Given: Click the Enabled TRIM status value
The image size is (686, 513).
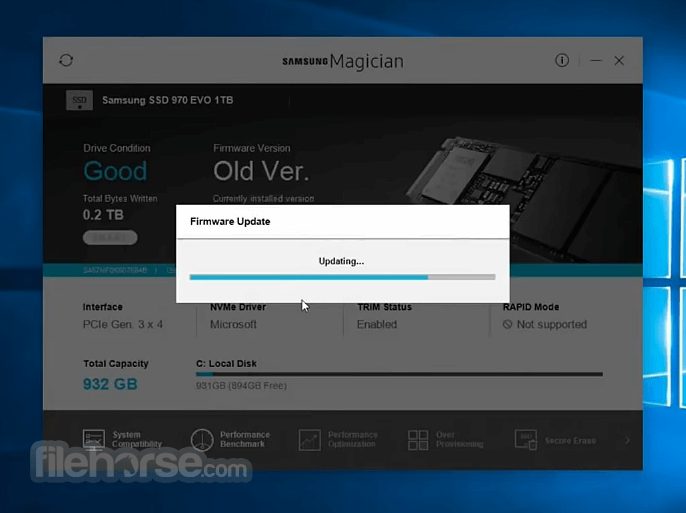Looking at the screenshot, I should (x=377, y=325).
